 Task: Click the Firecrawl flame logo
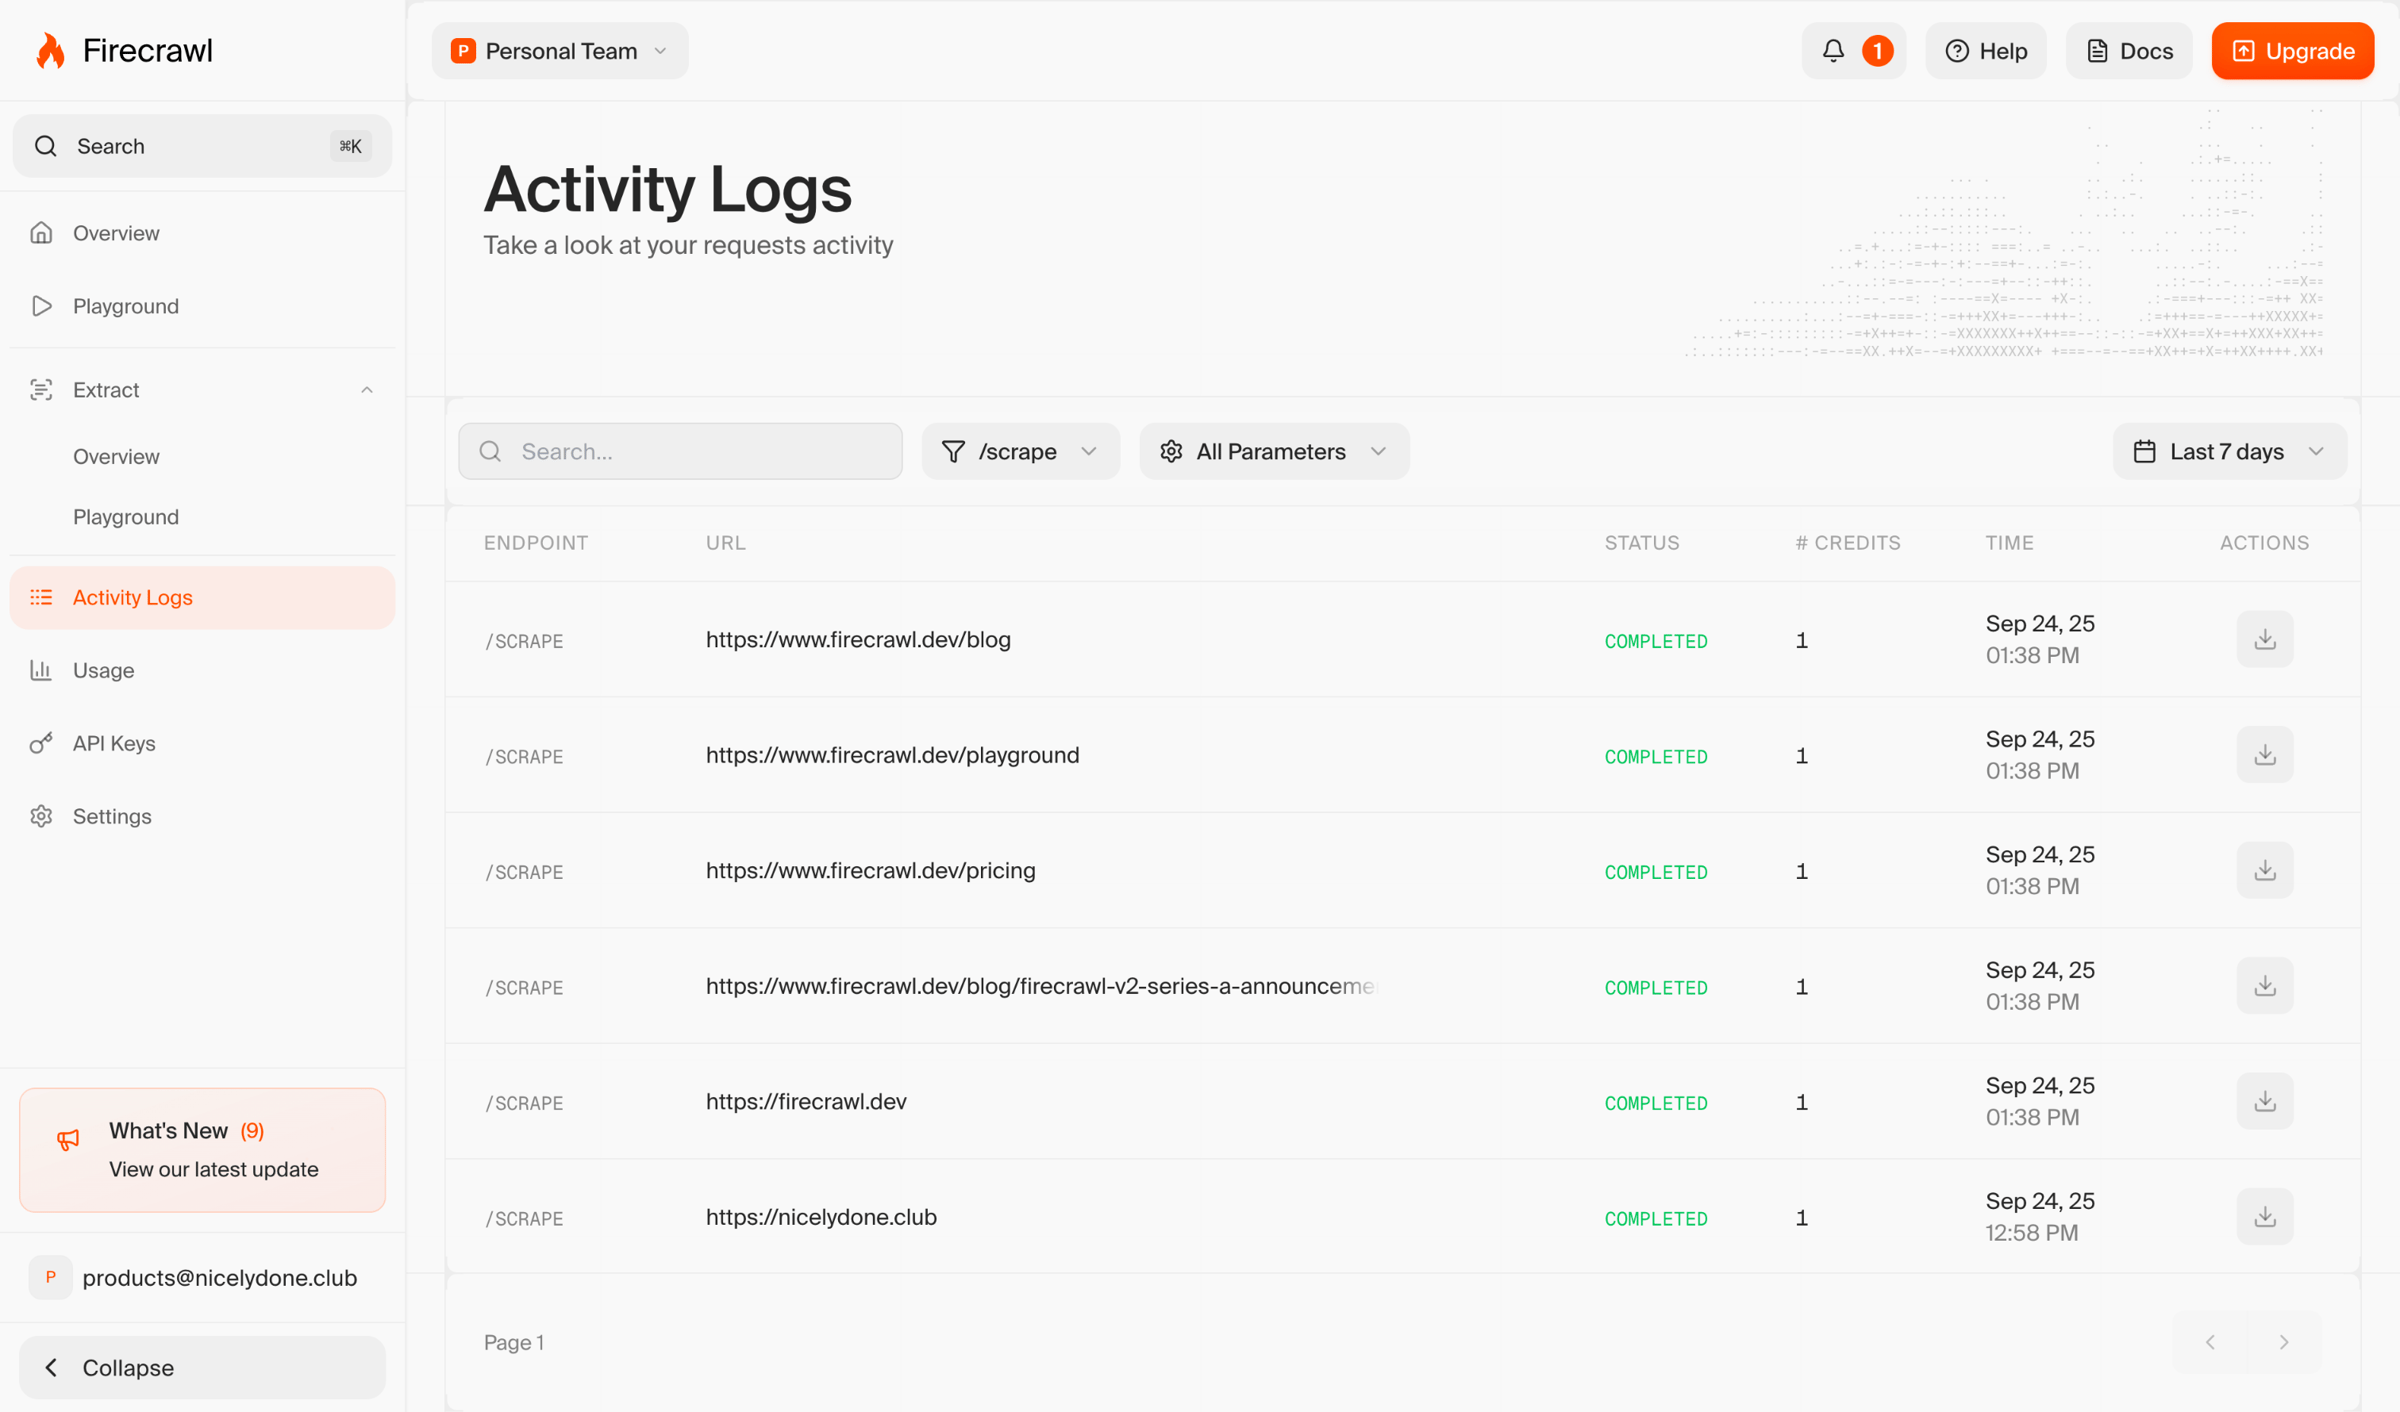(50, 50)
